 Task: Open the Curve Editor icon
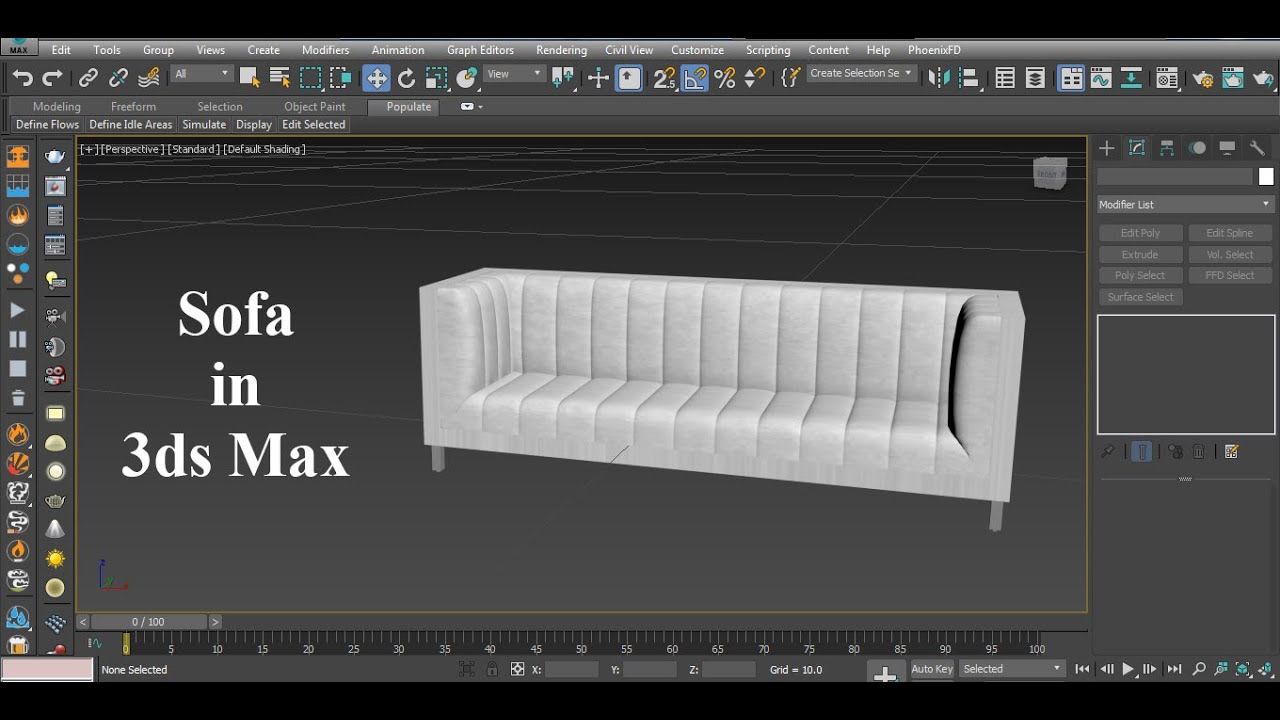pyautogui.click(x=1101, y=78)
